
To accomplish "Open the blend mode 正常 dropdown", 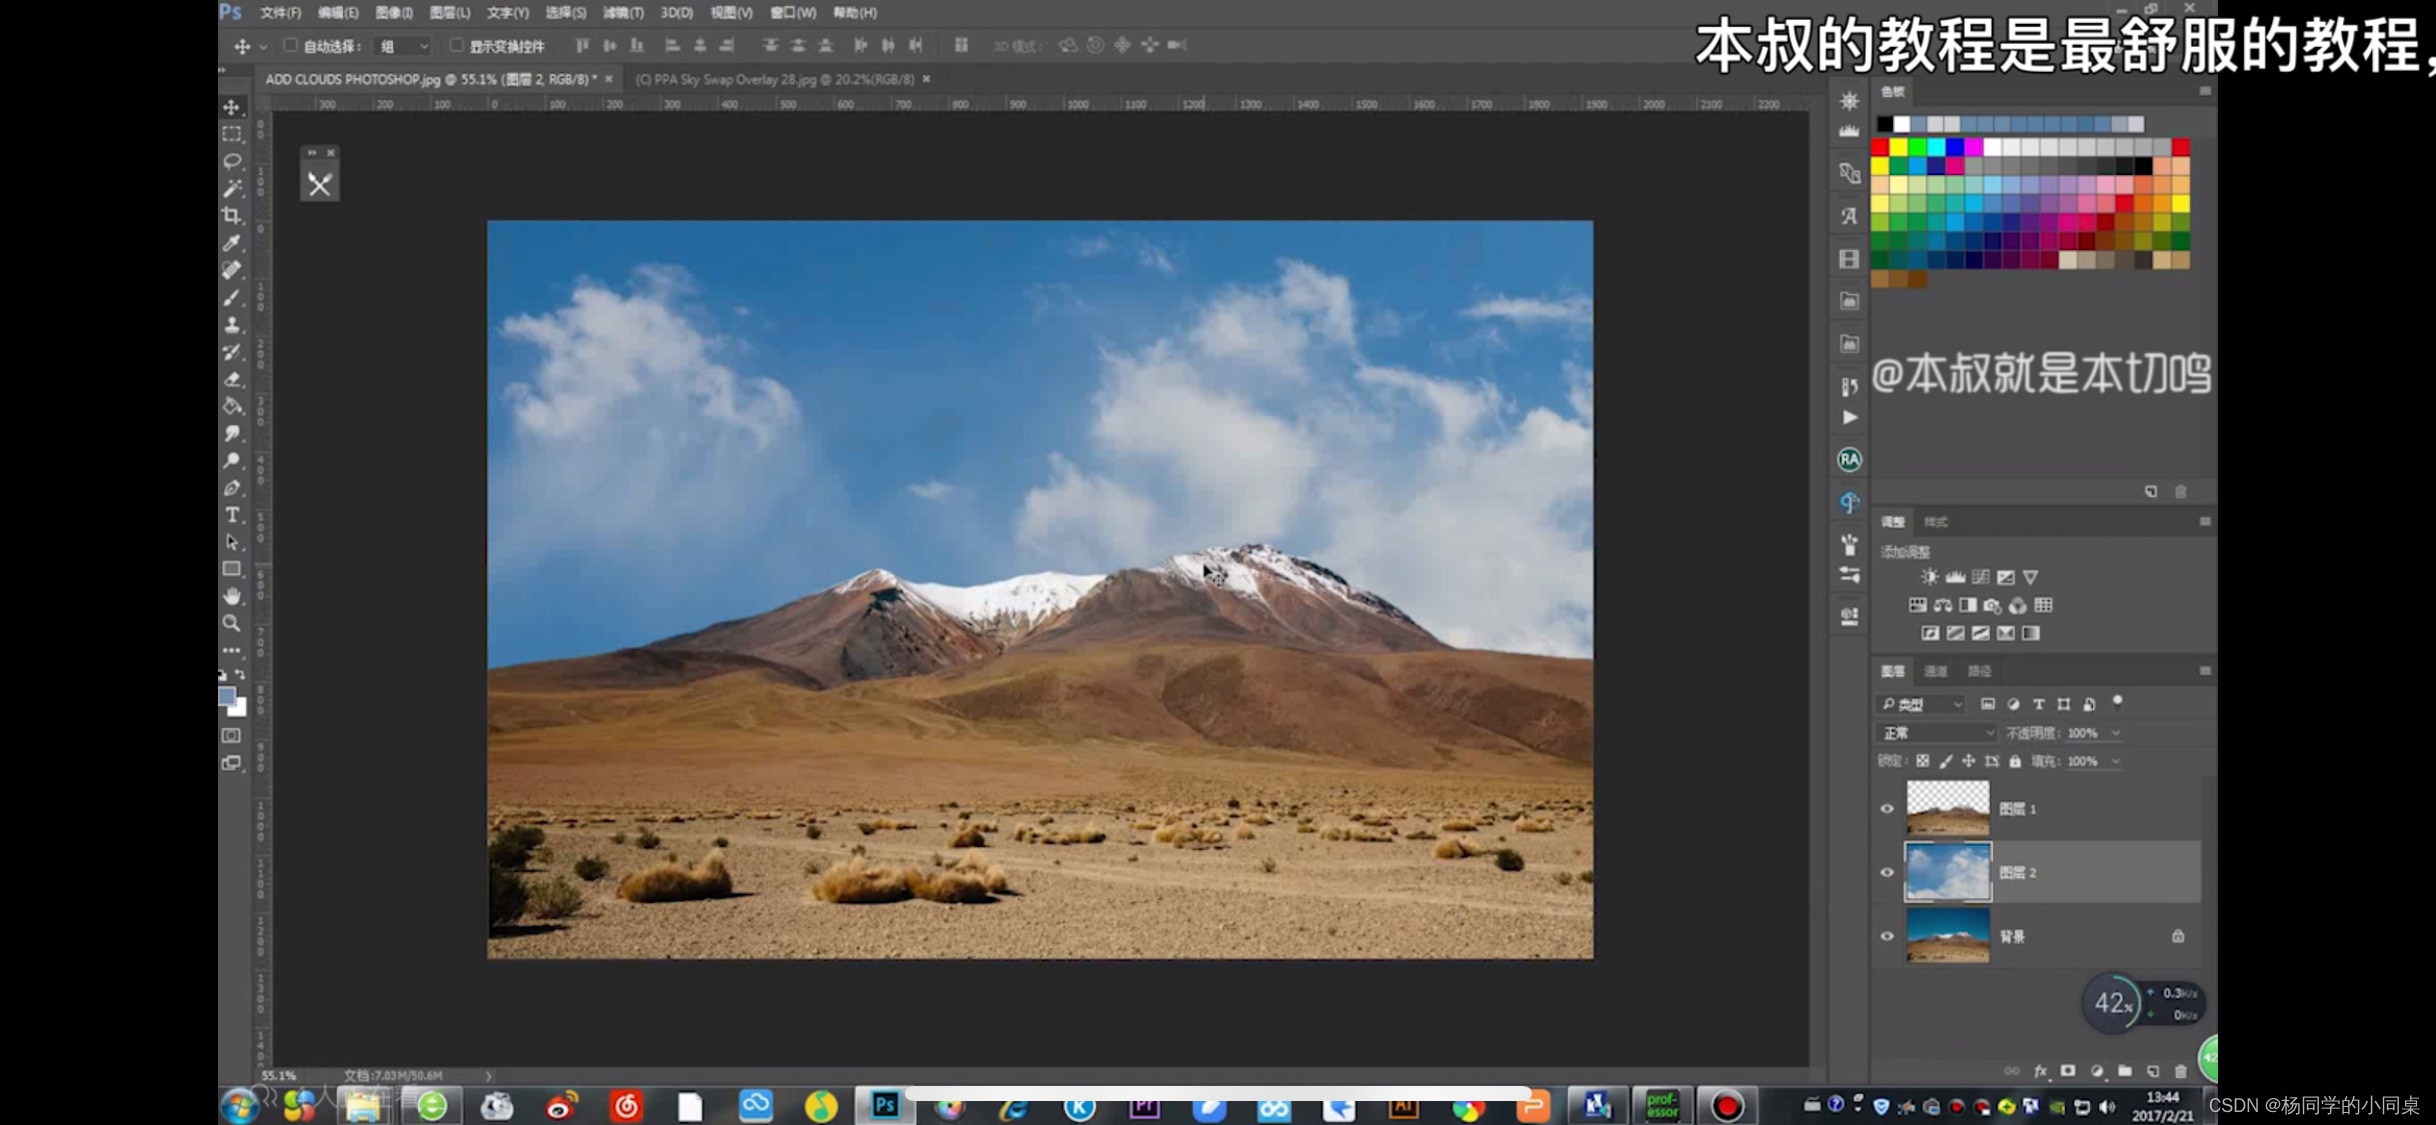I will click(x=1936, y=733).
